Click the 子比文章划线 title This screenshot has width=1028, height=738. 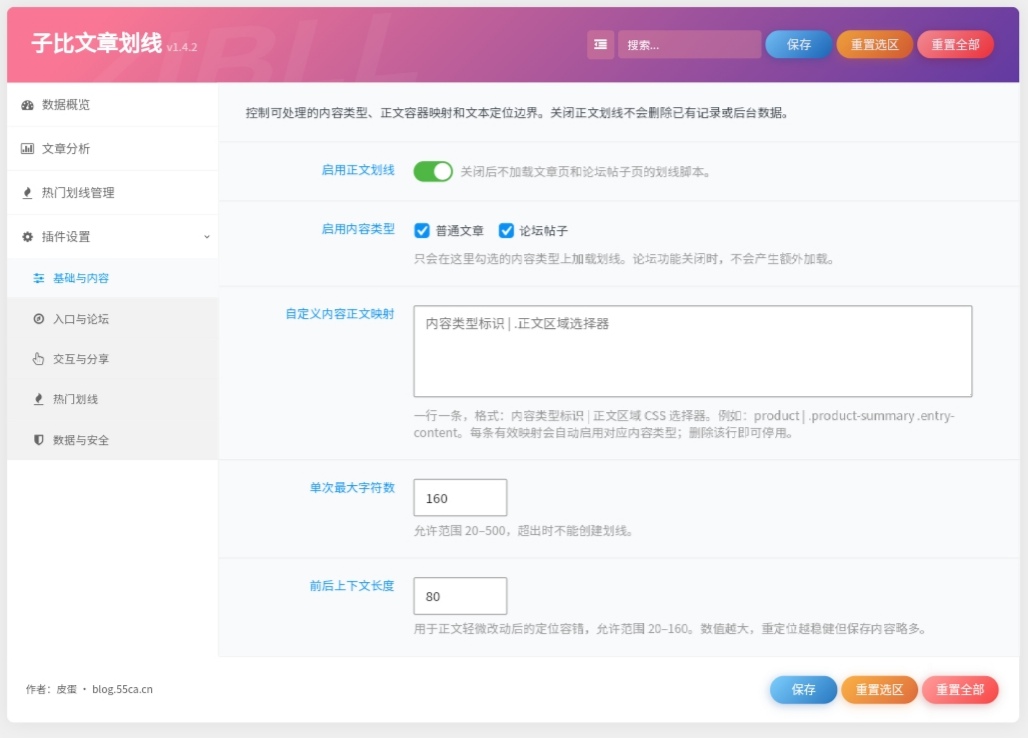97,43
